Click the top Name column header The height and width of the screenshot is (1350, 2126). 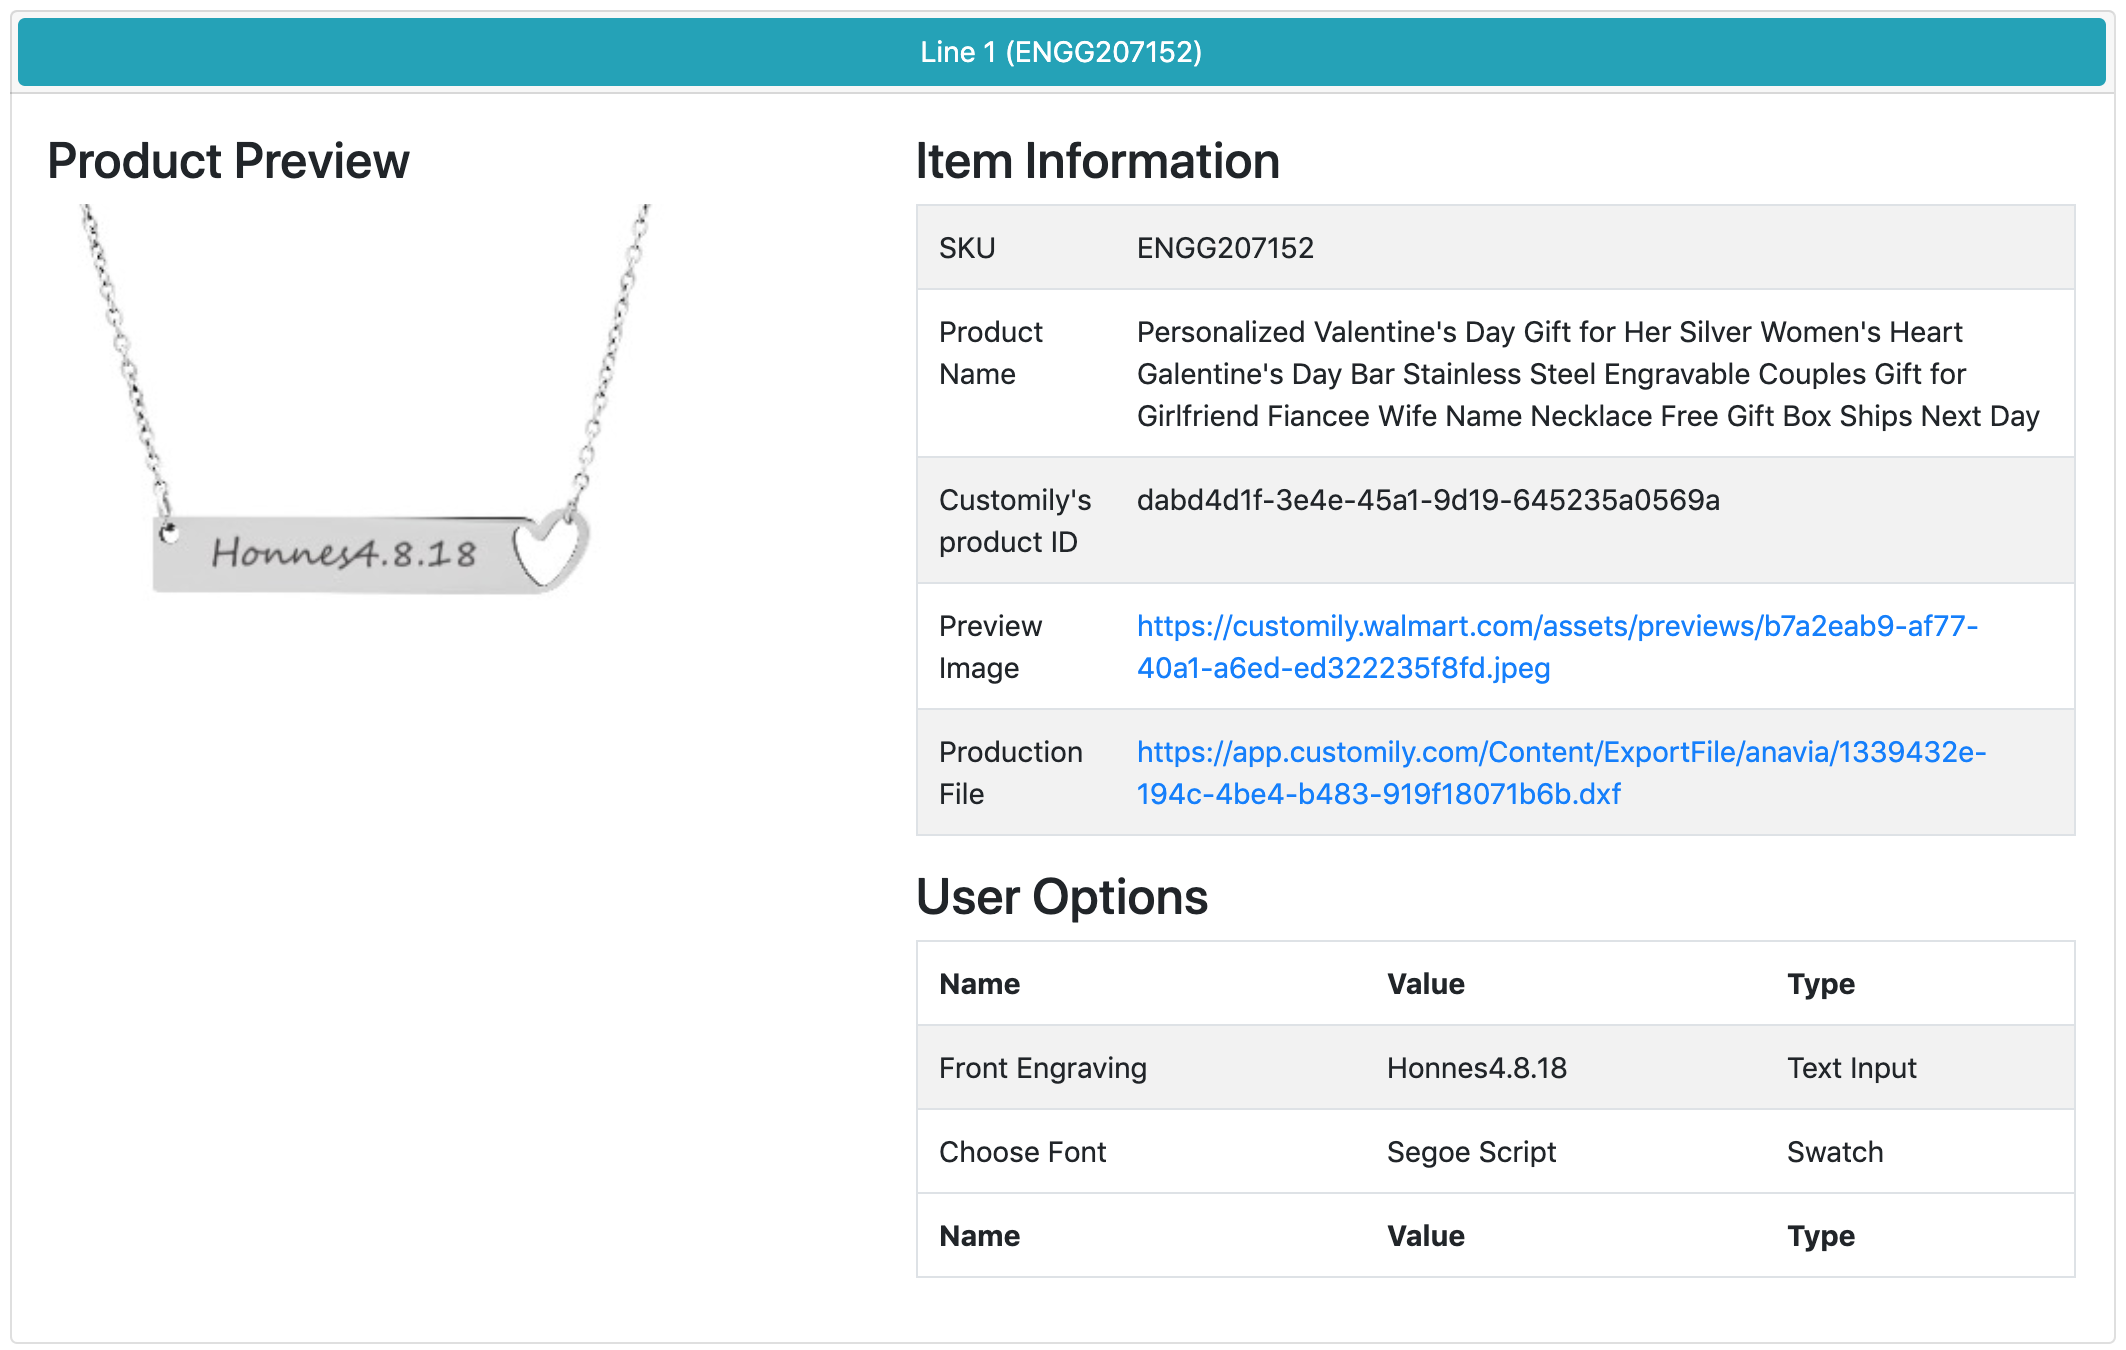979,984
